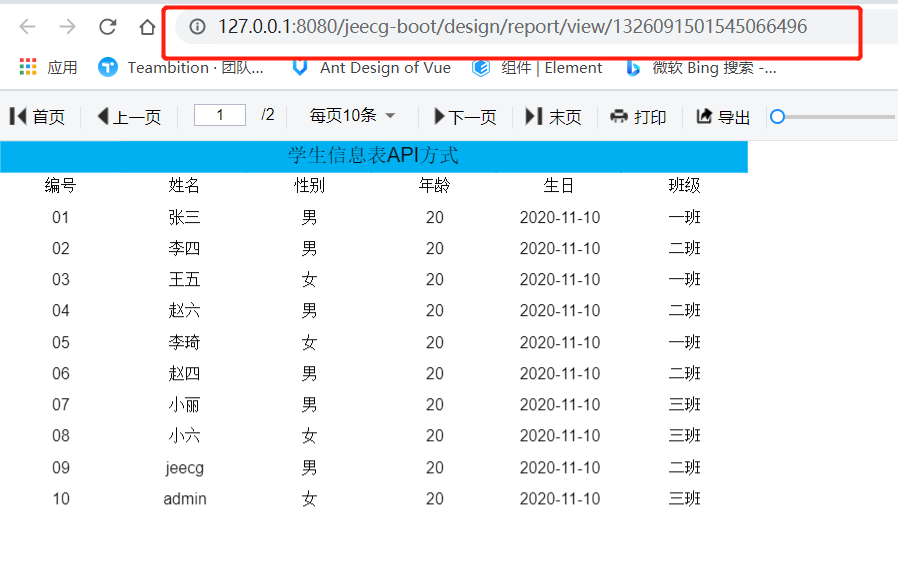The image size is (898, 576).
Task: Select the name cell 李四
Action: point(184,248)
